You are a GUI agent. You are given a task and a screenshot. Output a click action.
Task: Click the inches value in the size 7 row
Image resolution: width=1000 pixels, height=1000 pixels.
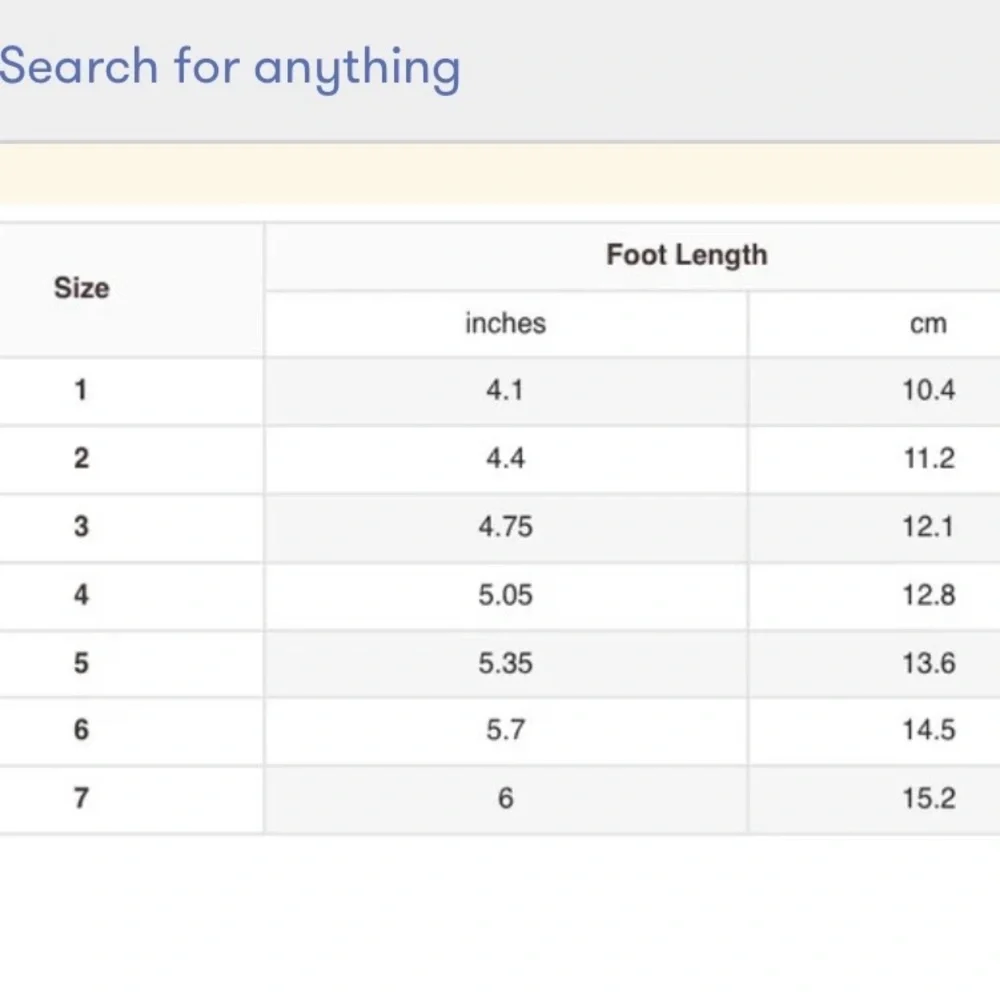tap(505, 798)
